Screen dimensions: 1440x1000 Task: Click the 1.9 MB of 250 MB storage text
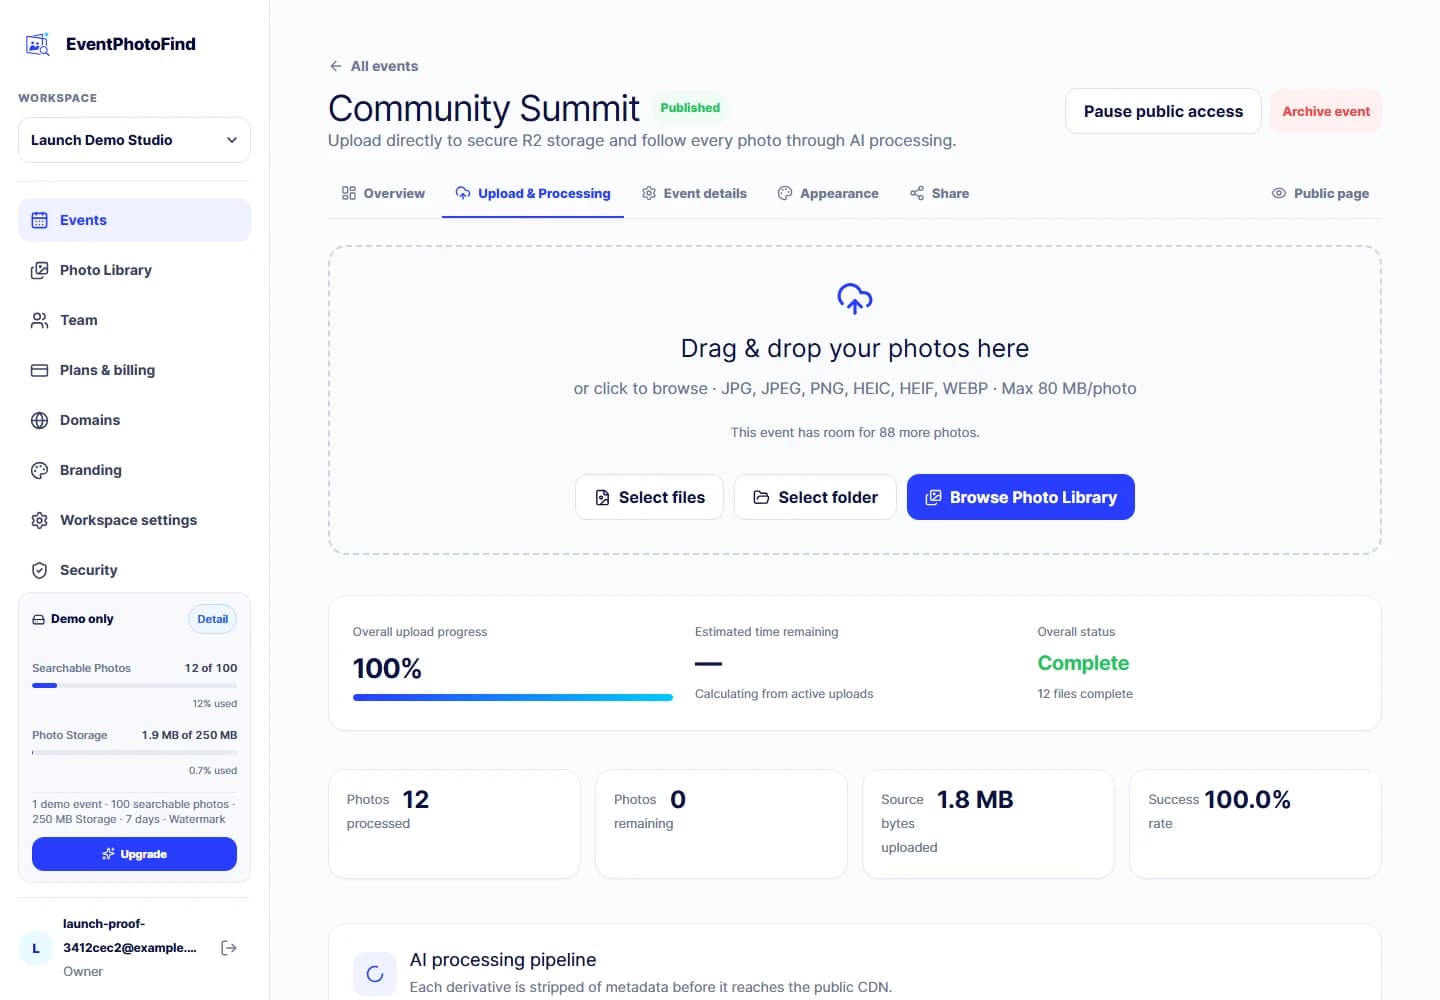point(189,735)
